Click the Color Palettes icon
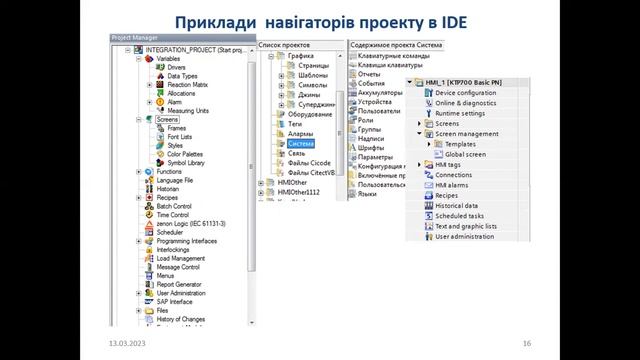640x360 pixels. pos(160,154)
